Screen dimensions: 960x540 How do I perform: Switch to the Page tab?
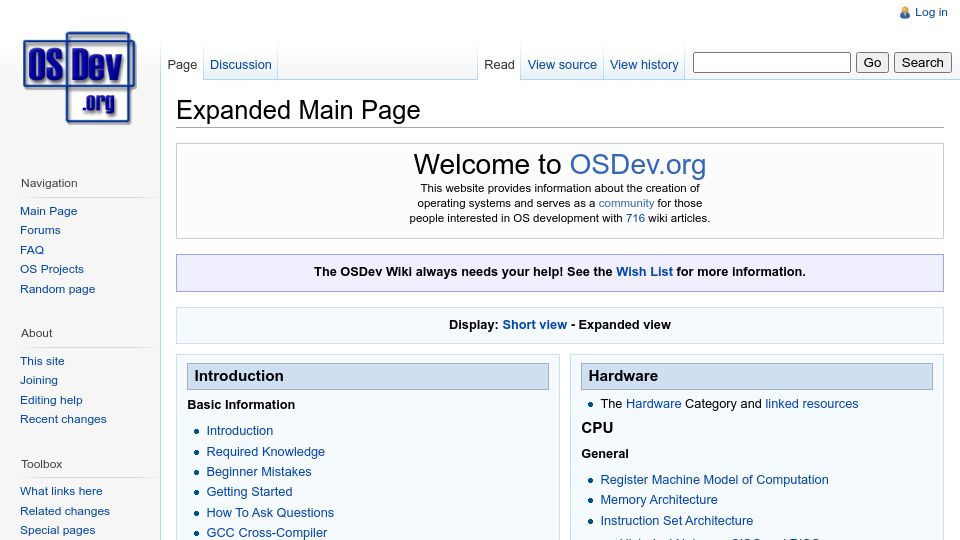click(x=182, y=64)
